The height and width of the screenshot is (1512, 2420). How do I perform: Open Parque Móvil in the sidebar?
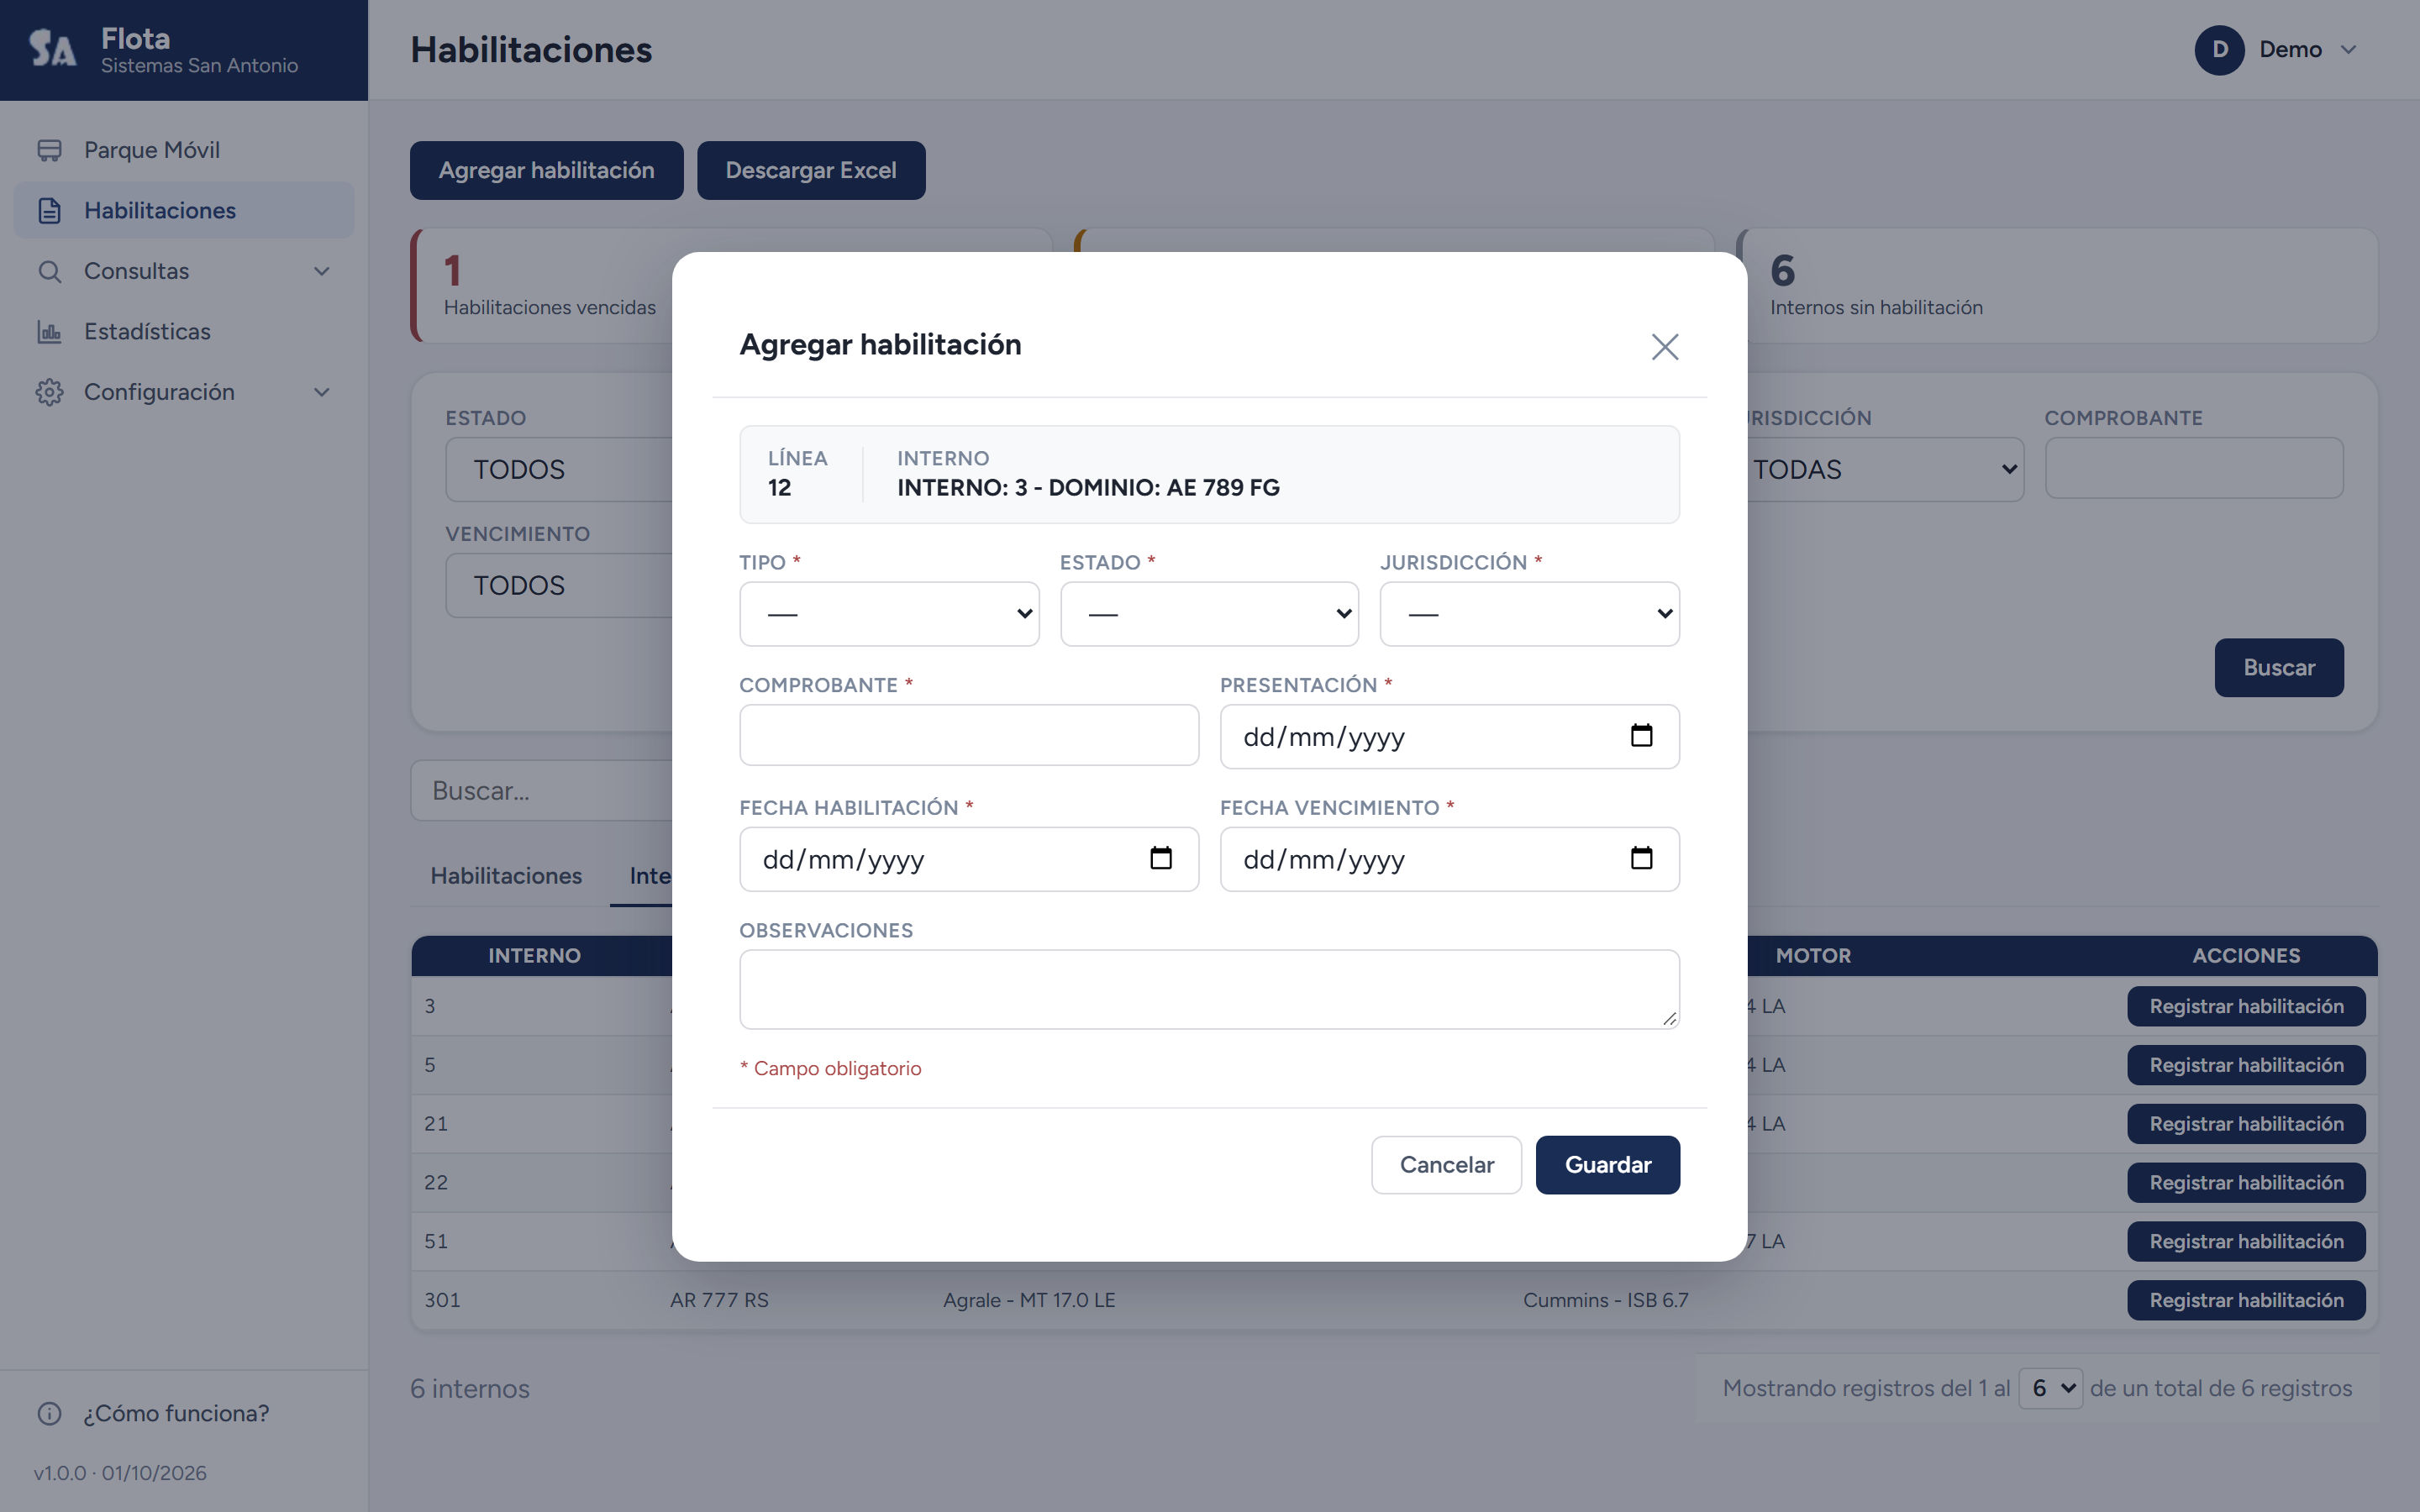[x=184, y=150]
